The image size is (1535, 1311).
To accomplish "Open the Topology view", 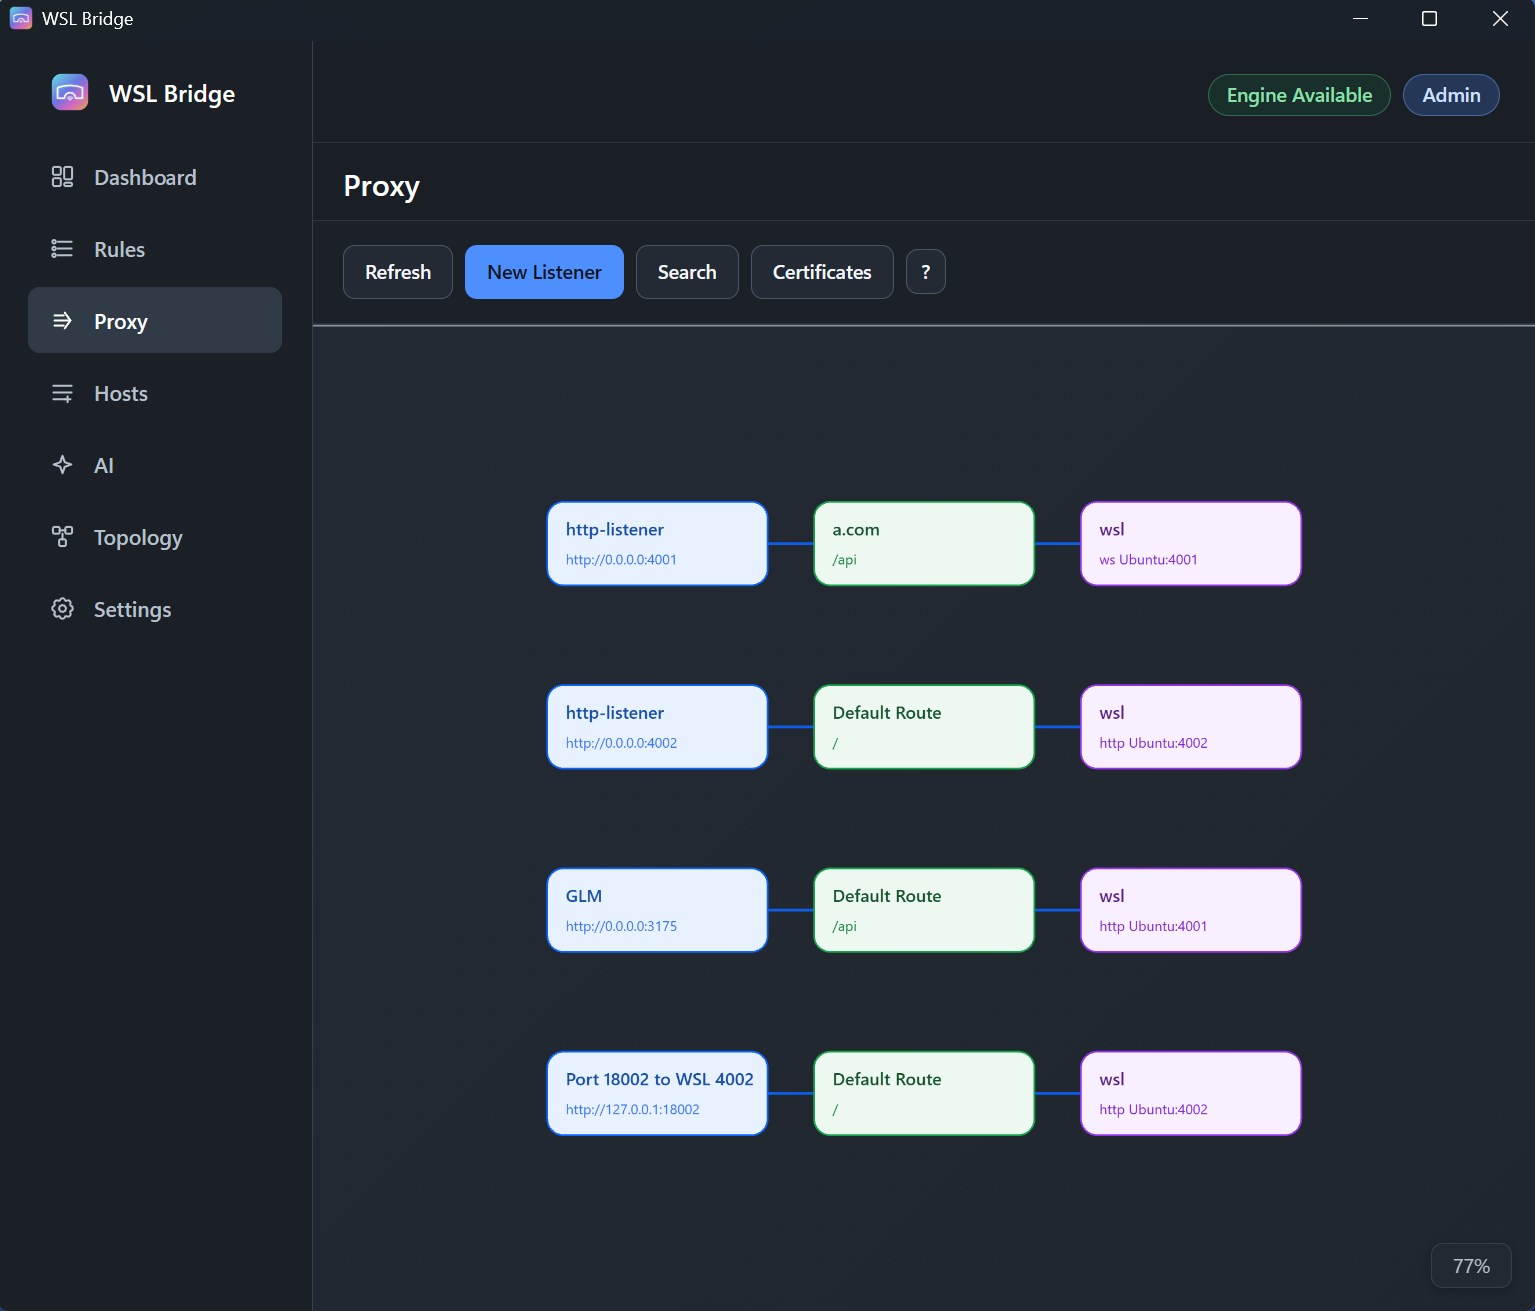I will click(155, 537).
